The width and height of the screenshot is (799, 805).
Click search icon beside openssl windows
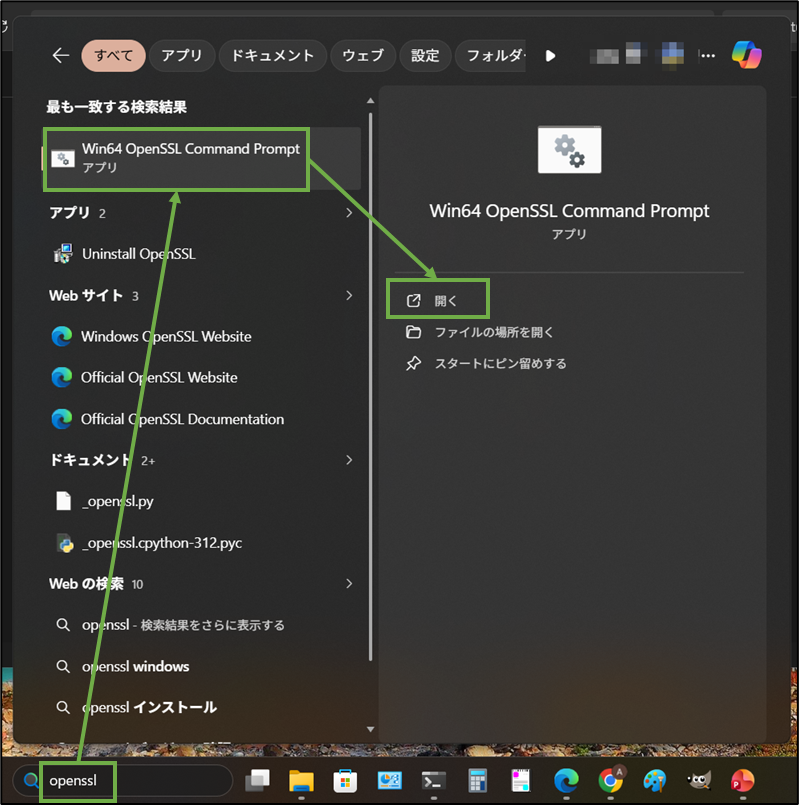(x=63, y=666)
